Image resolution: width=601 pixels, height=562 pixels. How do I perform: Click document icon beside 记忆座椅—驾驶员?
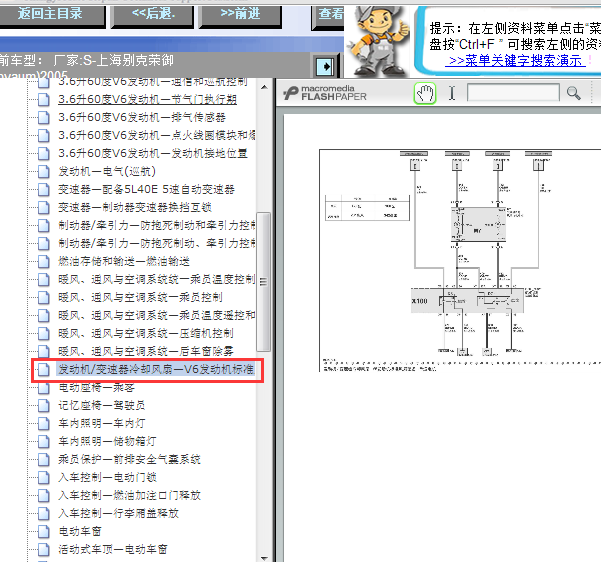pyautogui.click(x=44, y=406)
